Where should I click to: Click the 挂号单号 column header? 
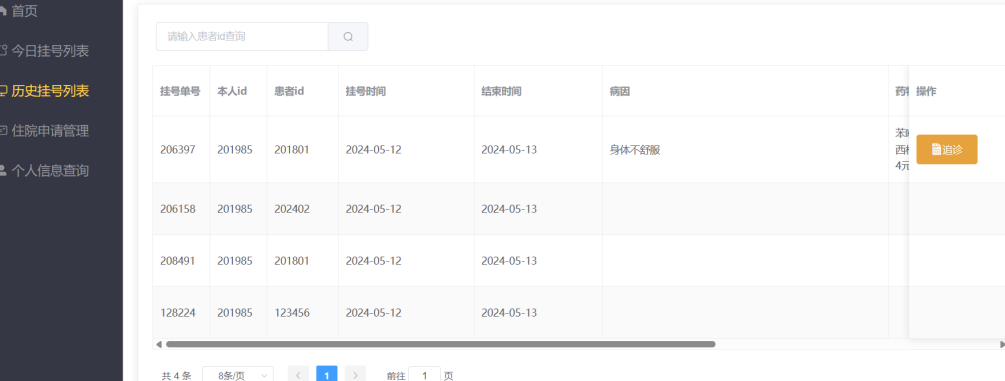[x=180, y=91]
